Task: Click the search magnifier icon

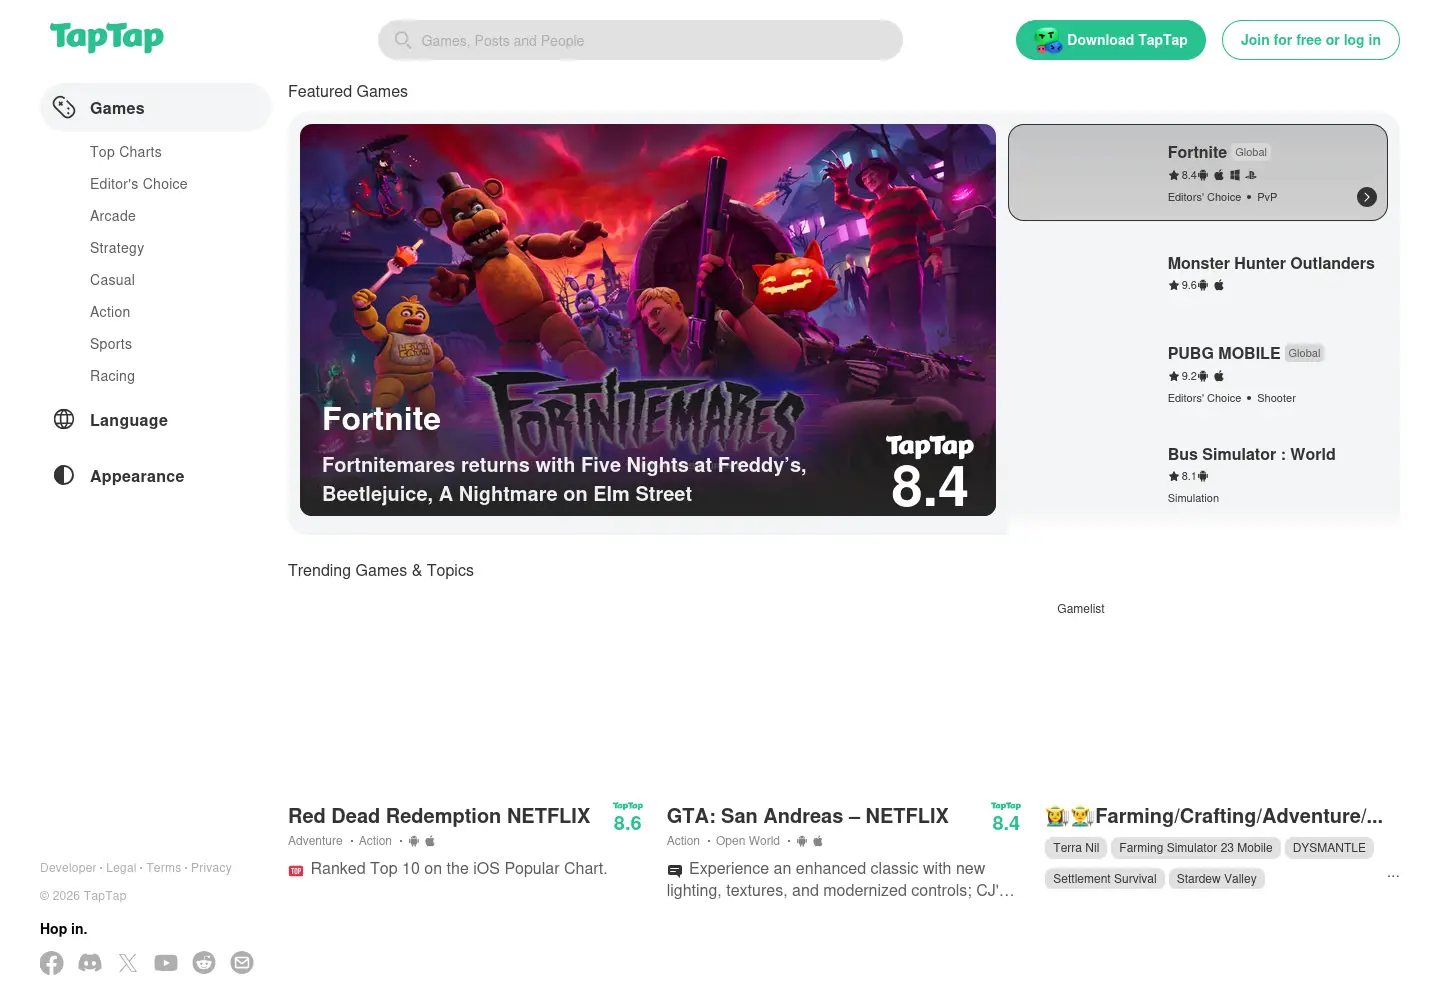Action: 403,40
